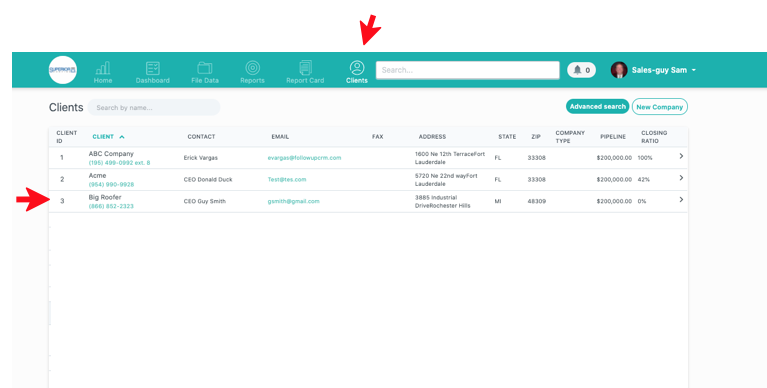The width and height of the screenshot is (767, 388).
Task: Click the COMPANY TYPE column header
Action: click(x=570, y=137)
